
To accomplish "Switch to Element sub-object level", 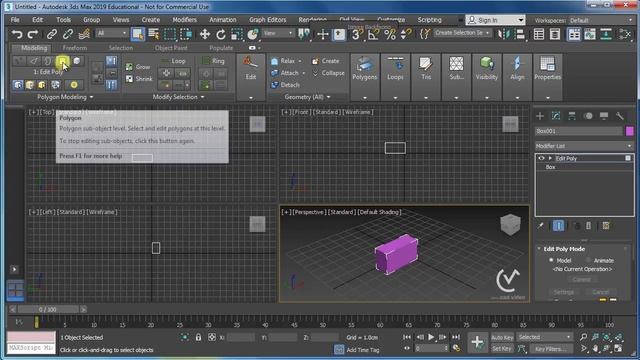I will pos(77,61).
